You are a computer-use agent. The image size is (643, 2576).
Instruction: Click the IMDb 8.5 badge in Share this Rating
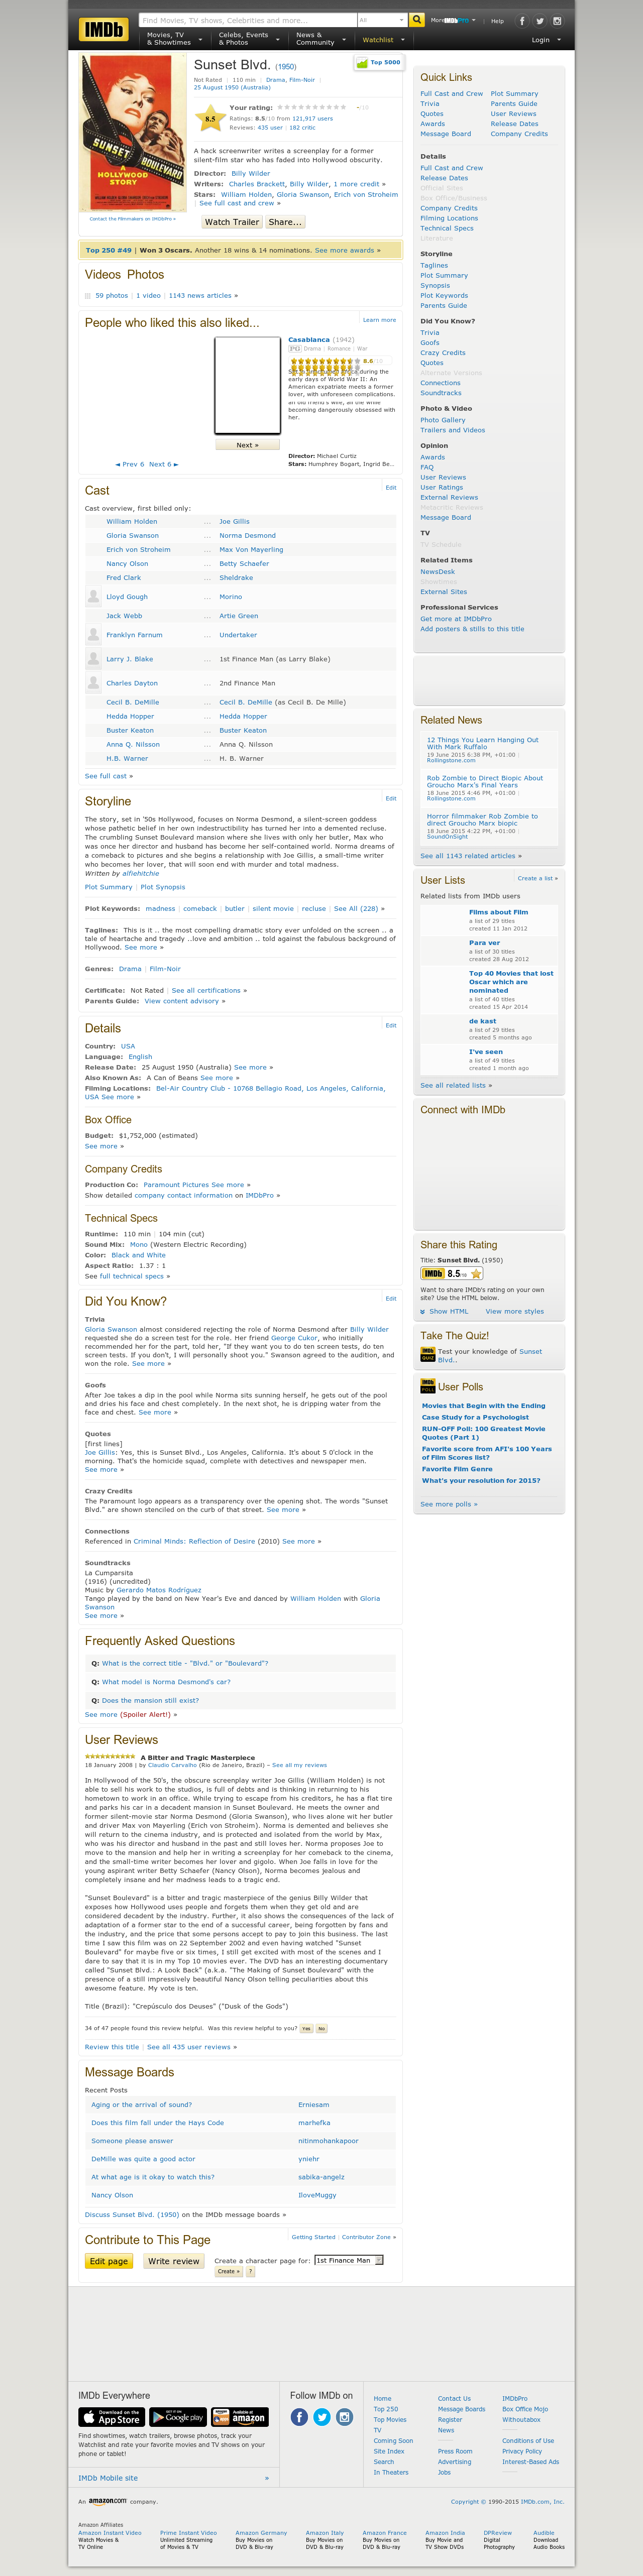[452, 1274]
